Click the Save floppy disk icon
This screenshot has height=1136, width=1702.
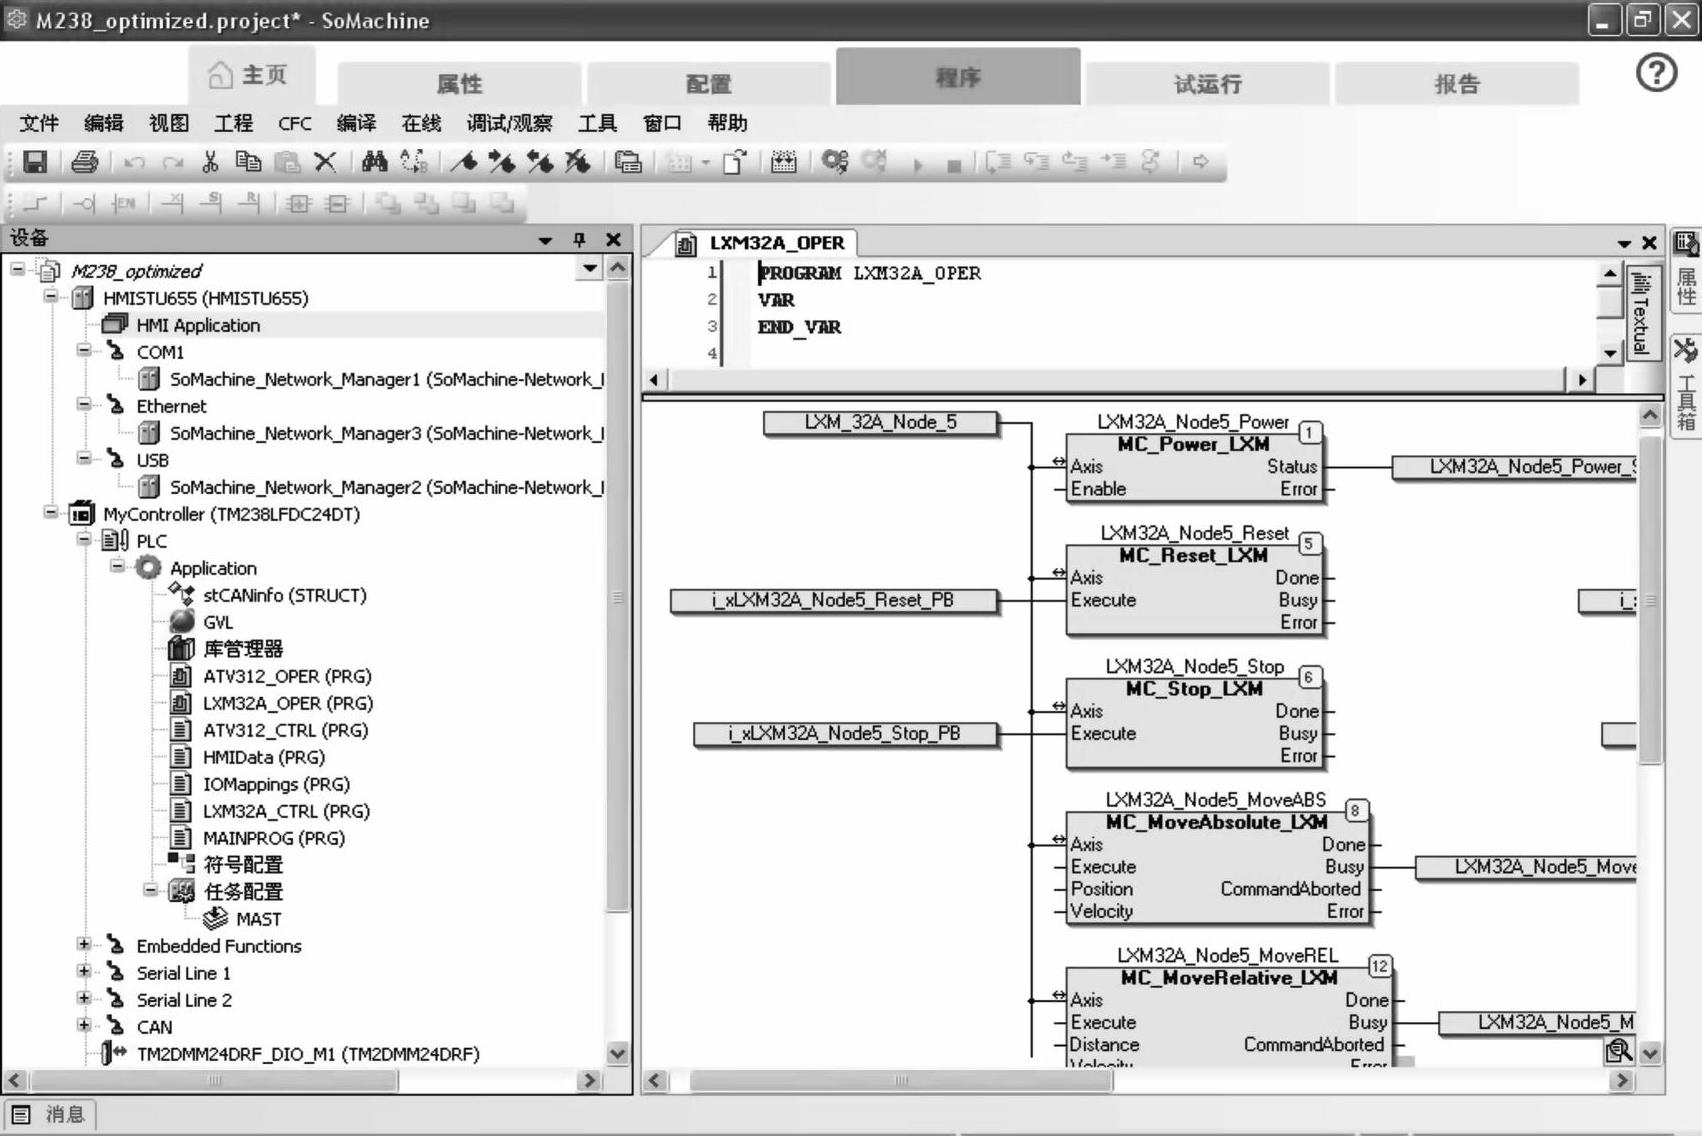pos(35,162)
